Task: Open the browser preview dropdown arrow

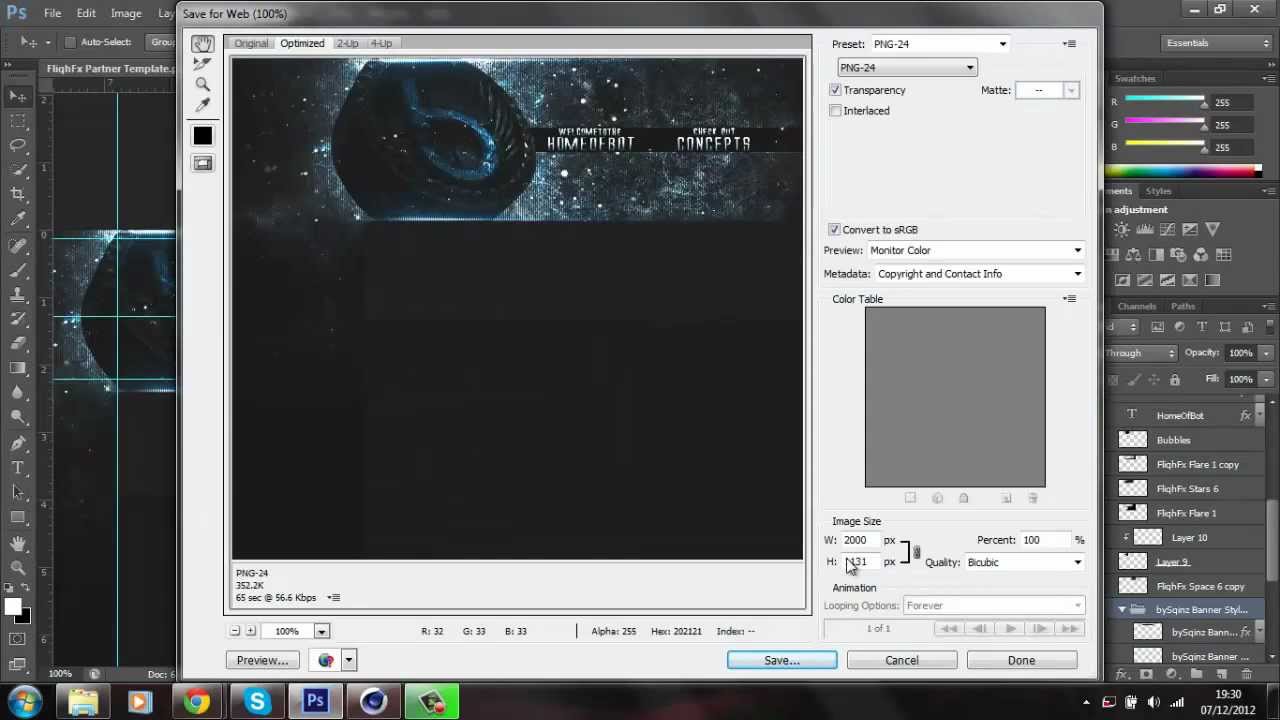Action: pos(348,660)
